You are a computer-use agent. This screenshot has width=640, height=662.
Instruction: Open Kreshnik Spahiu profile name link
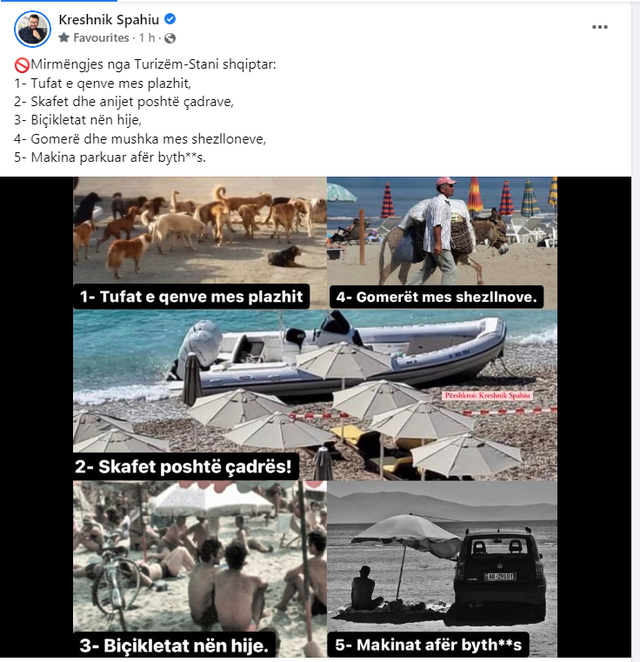(109, 19)
